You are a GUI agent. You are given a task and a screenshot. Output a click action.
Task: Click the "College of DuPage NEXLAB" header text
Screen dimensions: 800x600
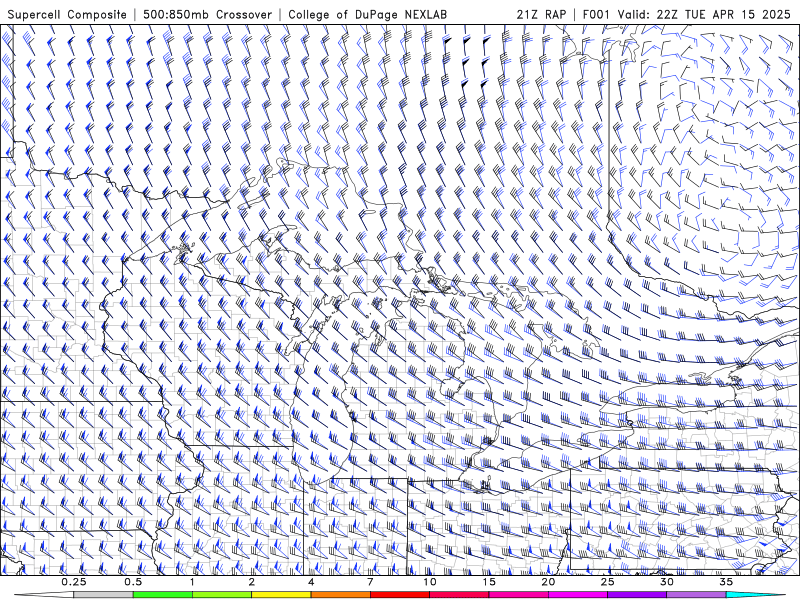tap(367, 15)
